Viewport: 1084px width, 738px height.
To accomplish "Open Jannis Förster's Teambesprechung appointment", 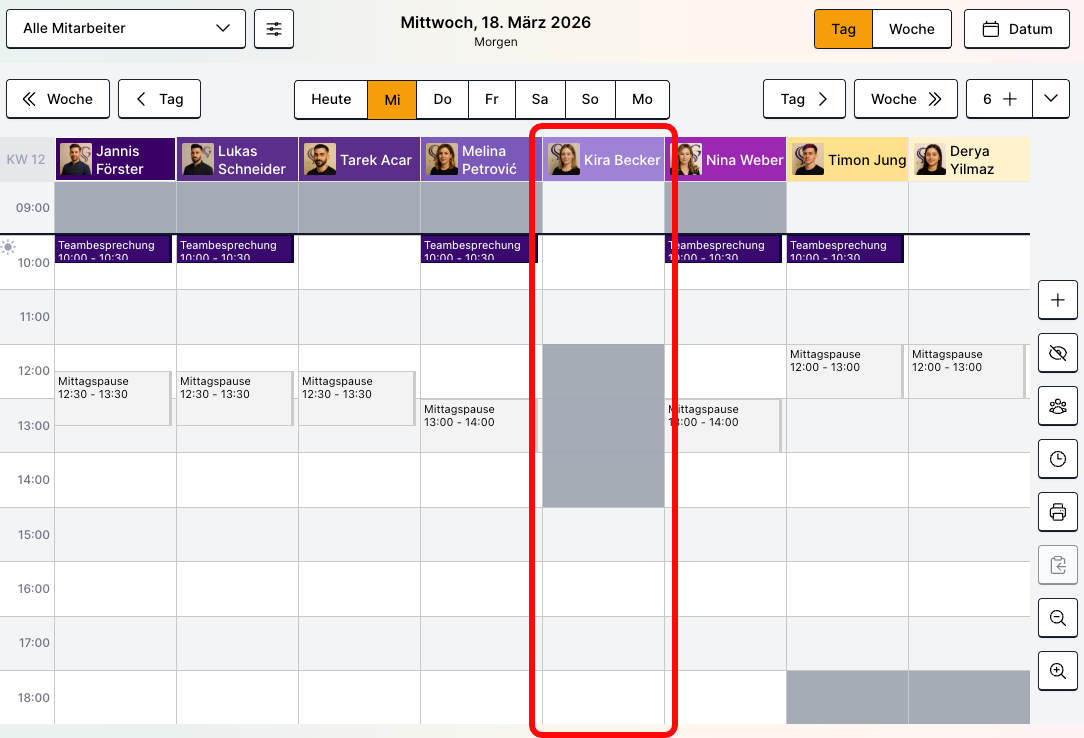I will (115, 249).
